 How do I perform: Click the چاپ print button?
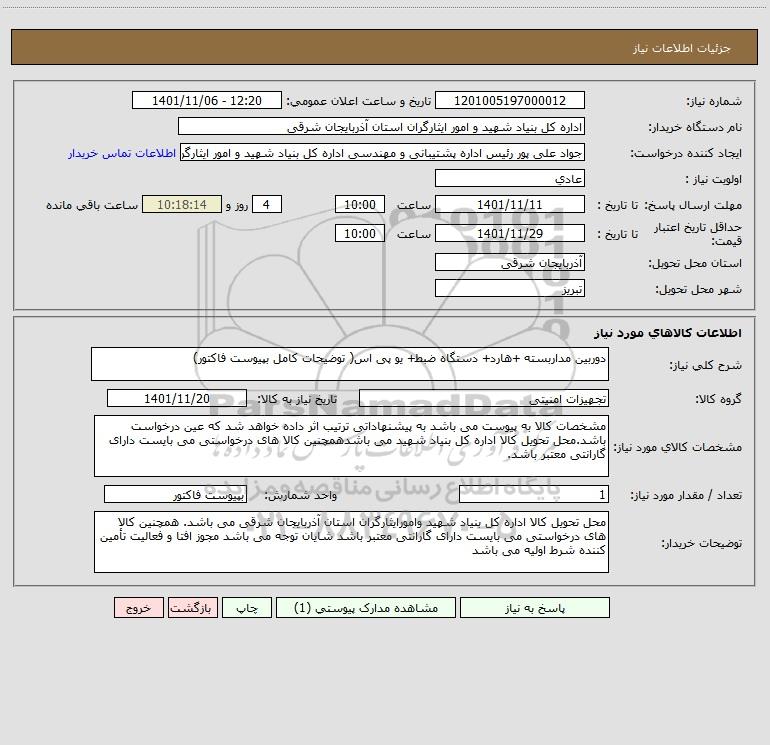[x=247, y=608]
